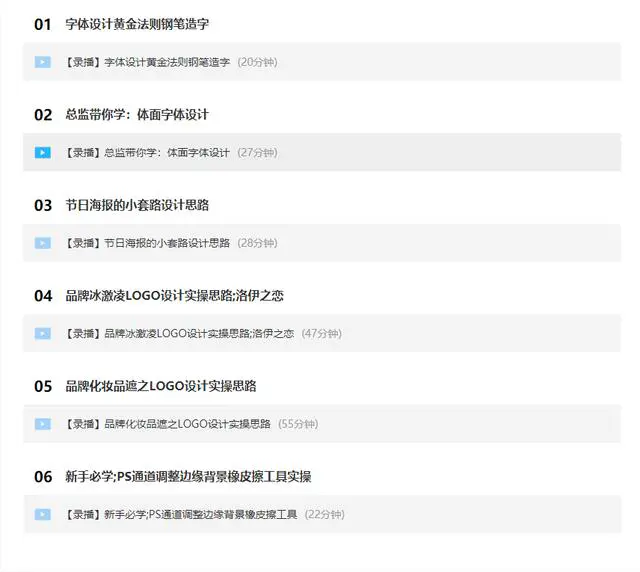Click play icon for 新手必学 PS通道 recording
640x572 pixels.
pyautogui.click(x=43, y=514)
